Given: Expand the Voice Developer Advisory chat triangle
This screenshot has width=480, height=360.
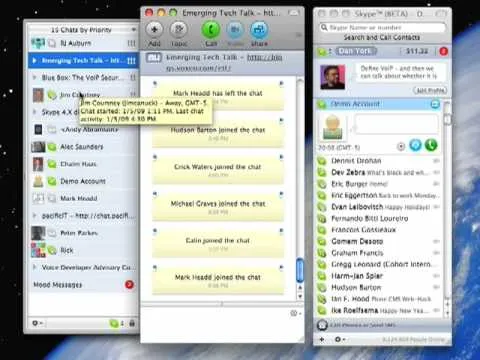Looking at the screenshot, I should pyautogui.click(x=34, y=267).
